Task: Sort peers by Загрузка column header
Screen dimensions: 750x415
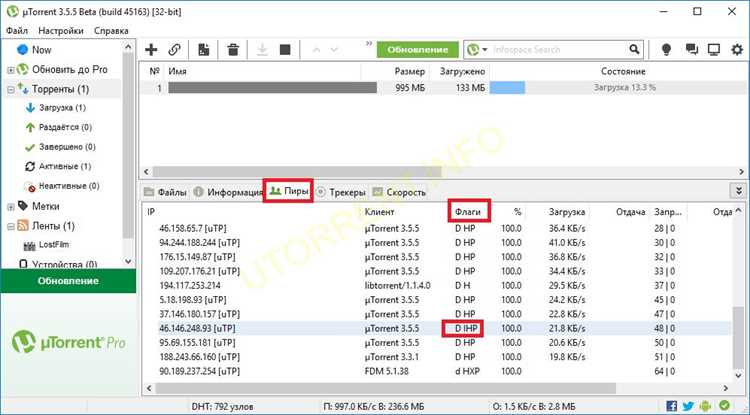Action: pyautogui.click(x=569, y=212)
